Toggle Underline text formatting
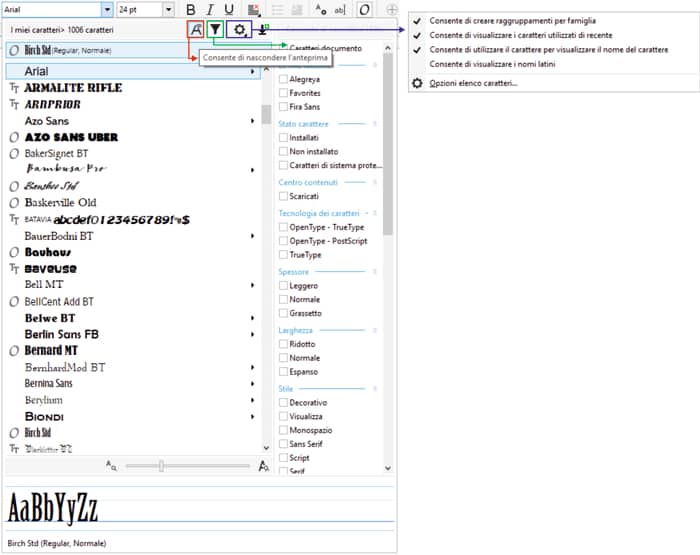 pyautogui.click(x=229, y=9)
